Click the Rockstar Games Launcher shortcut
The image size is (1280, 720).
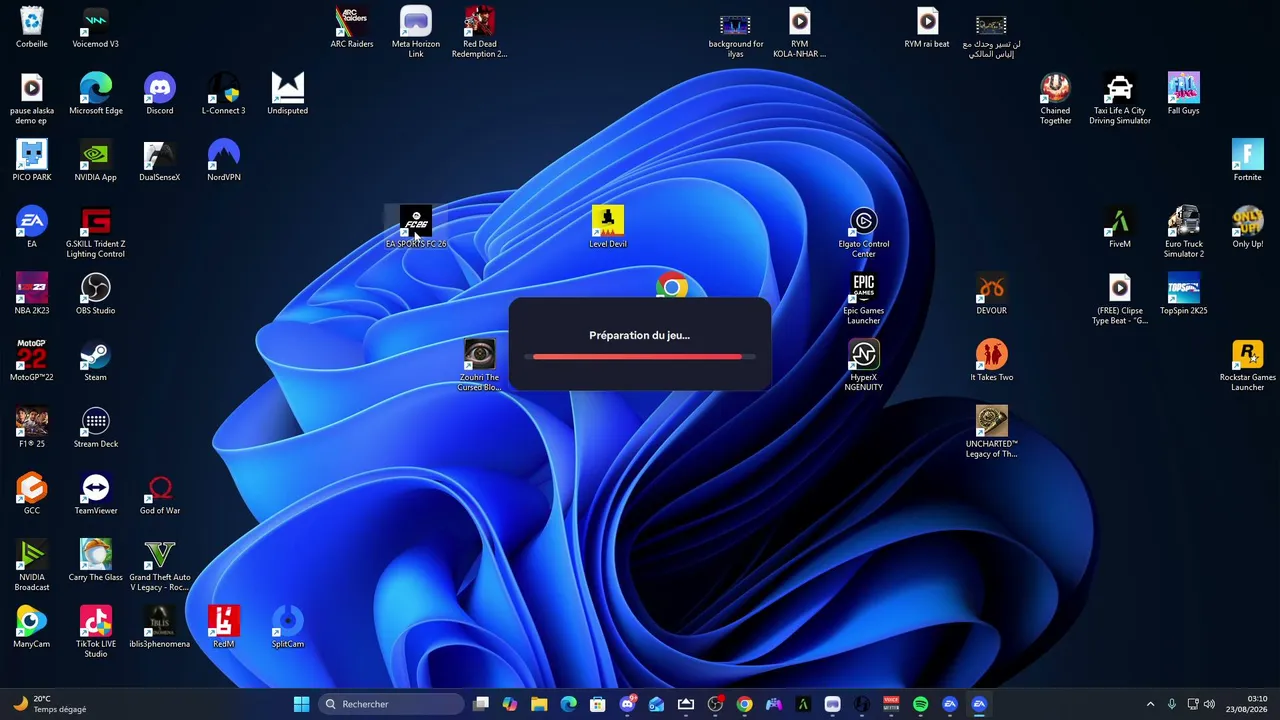pos(1248,365)
